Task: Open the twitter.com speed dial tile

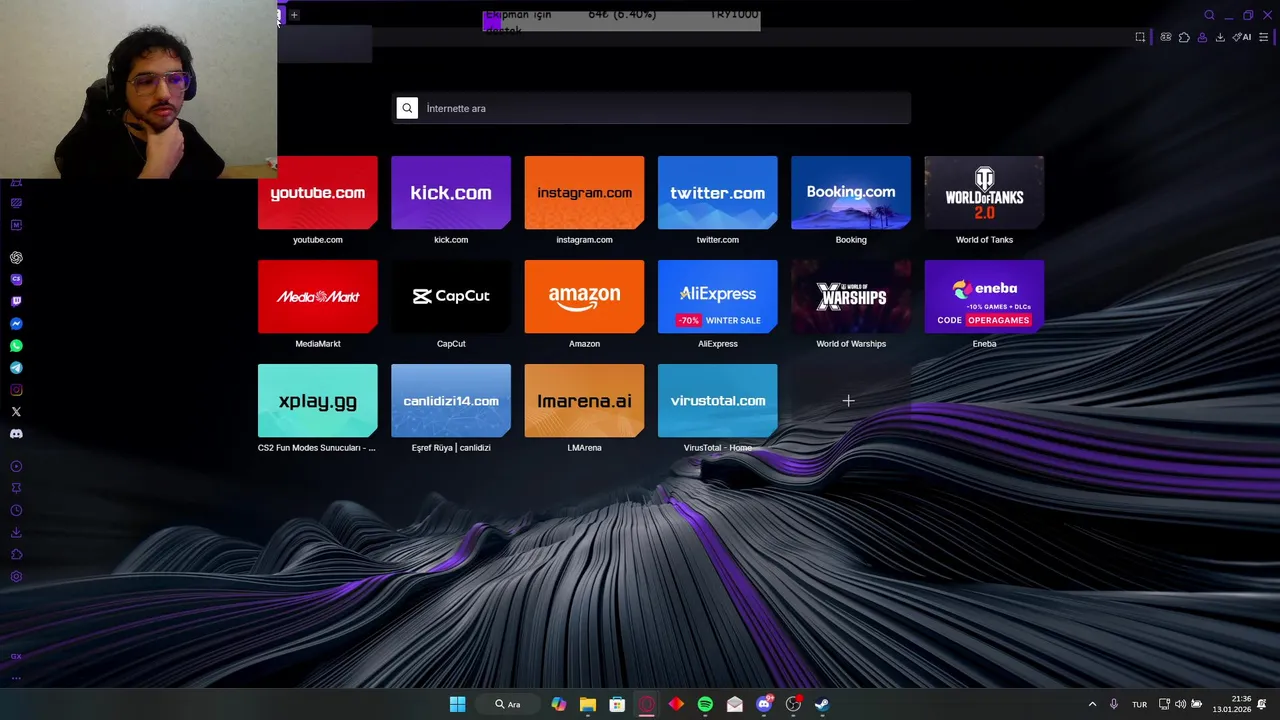Action: (718, 193)
